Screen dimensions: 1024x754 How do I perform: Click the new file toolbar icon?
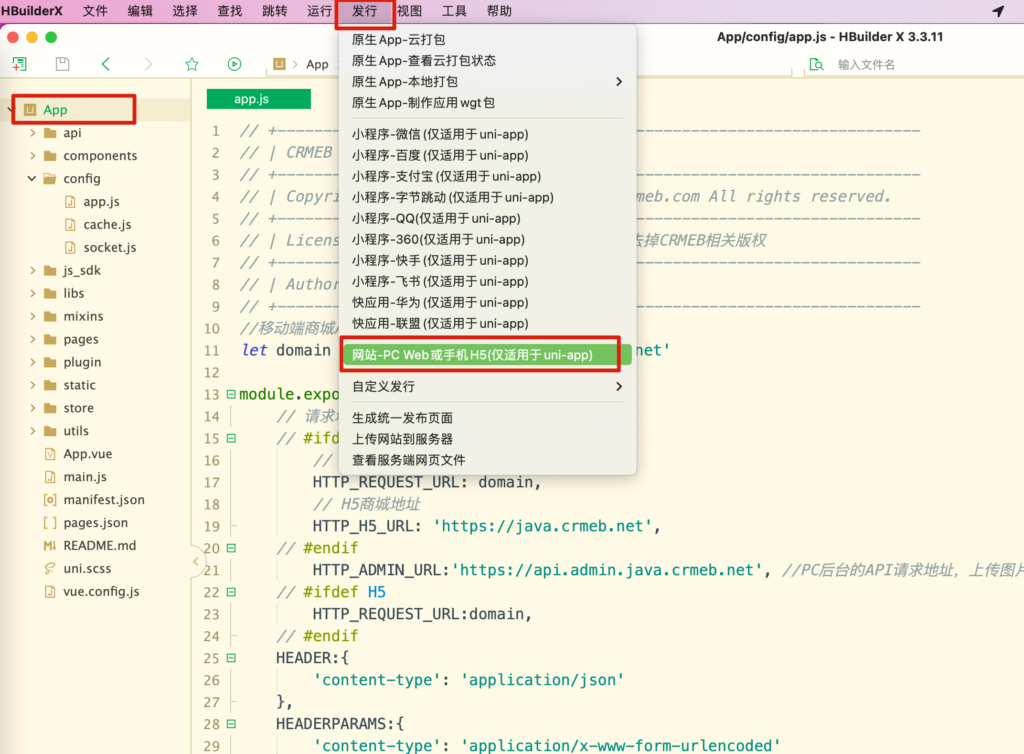click(x=20, y=64)
